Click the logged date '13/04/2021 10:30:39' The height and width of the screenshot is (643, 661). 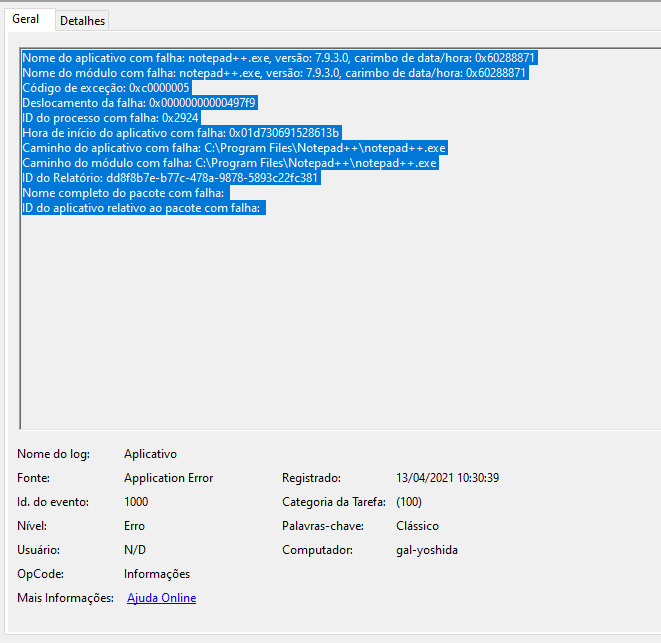tap(448, 478)
